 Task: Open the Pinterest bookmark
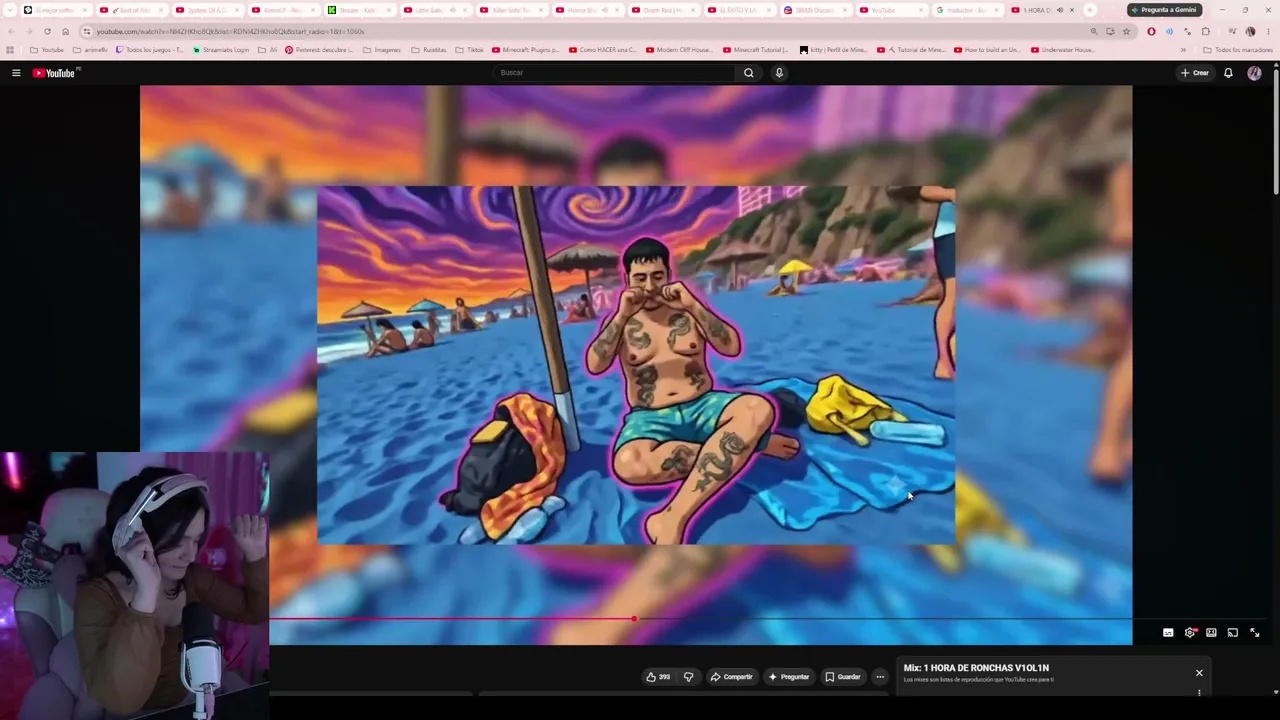[319, 50]
